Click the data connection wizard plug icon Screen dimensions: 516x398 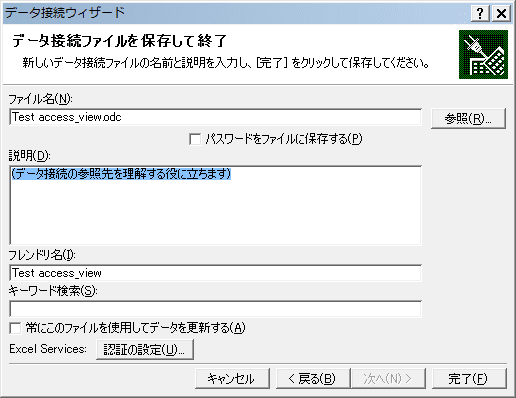point(483,55)
